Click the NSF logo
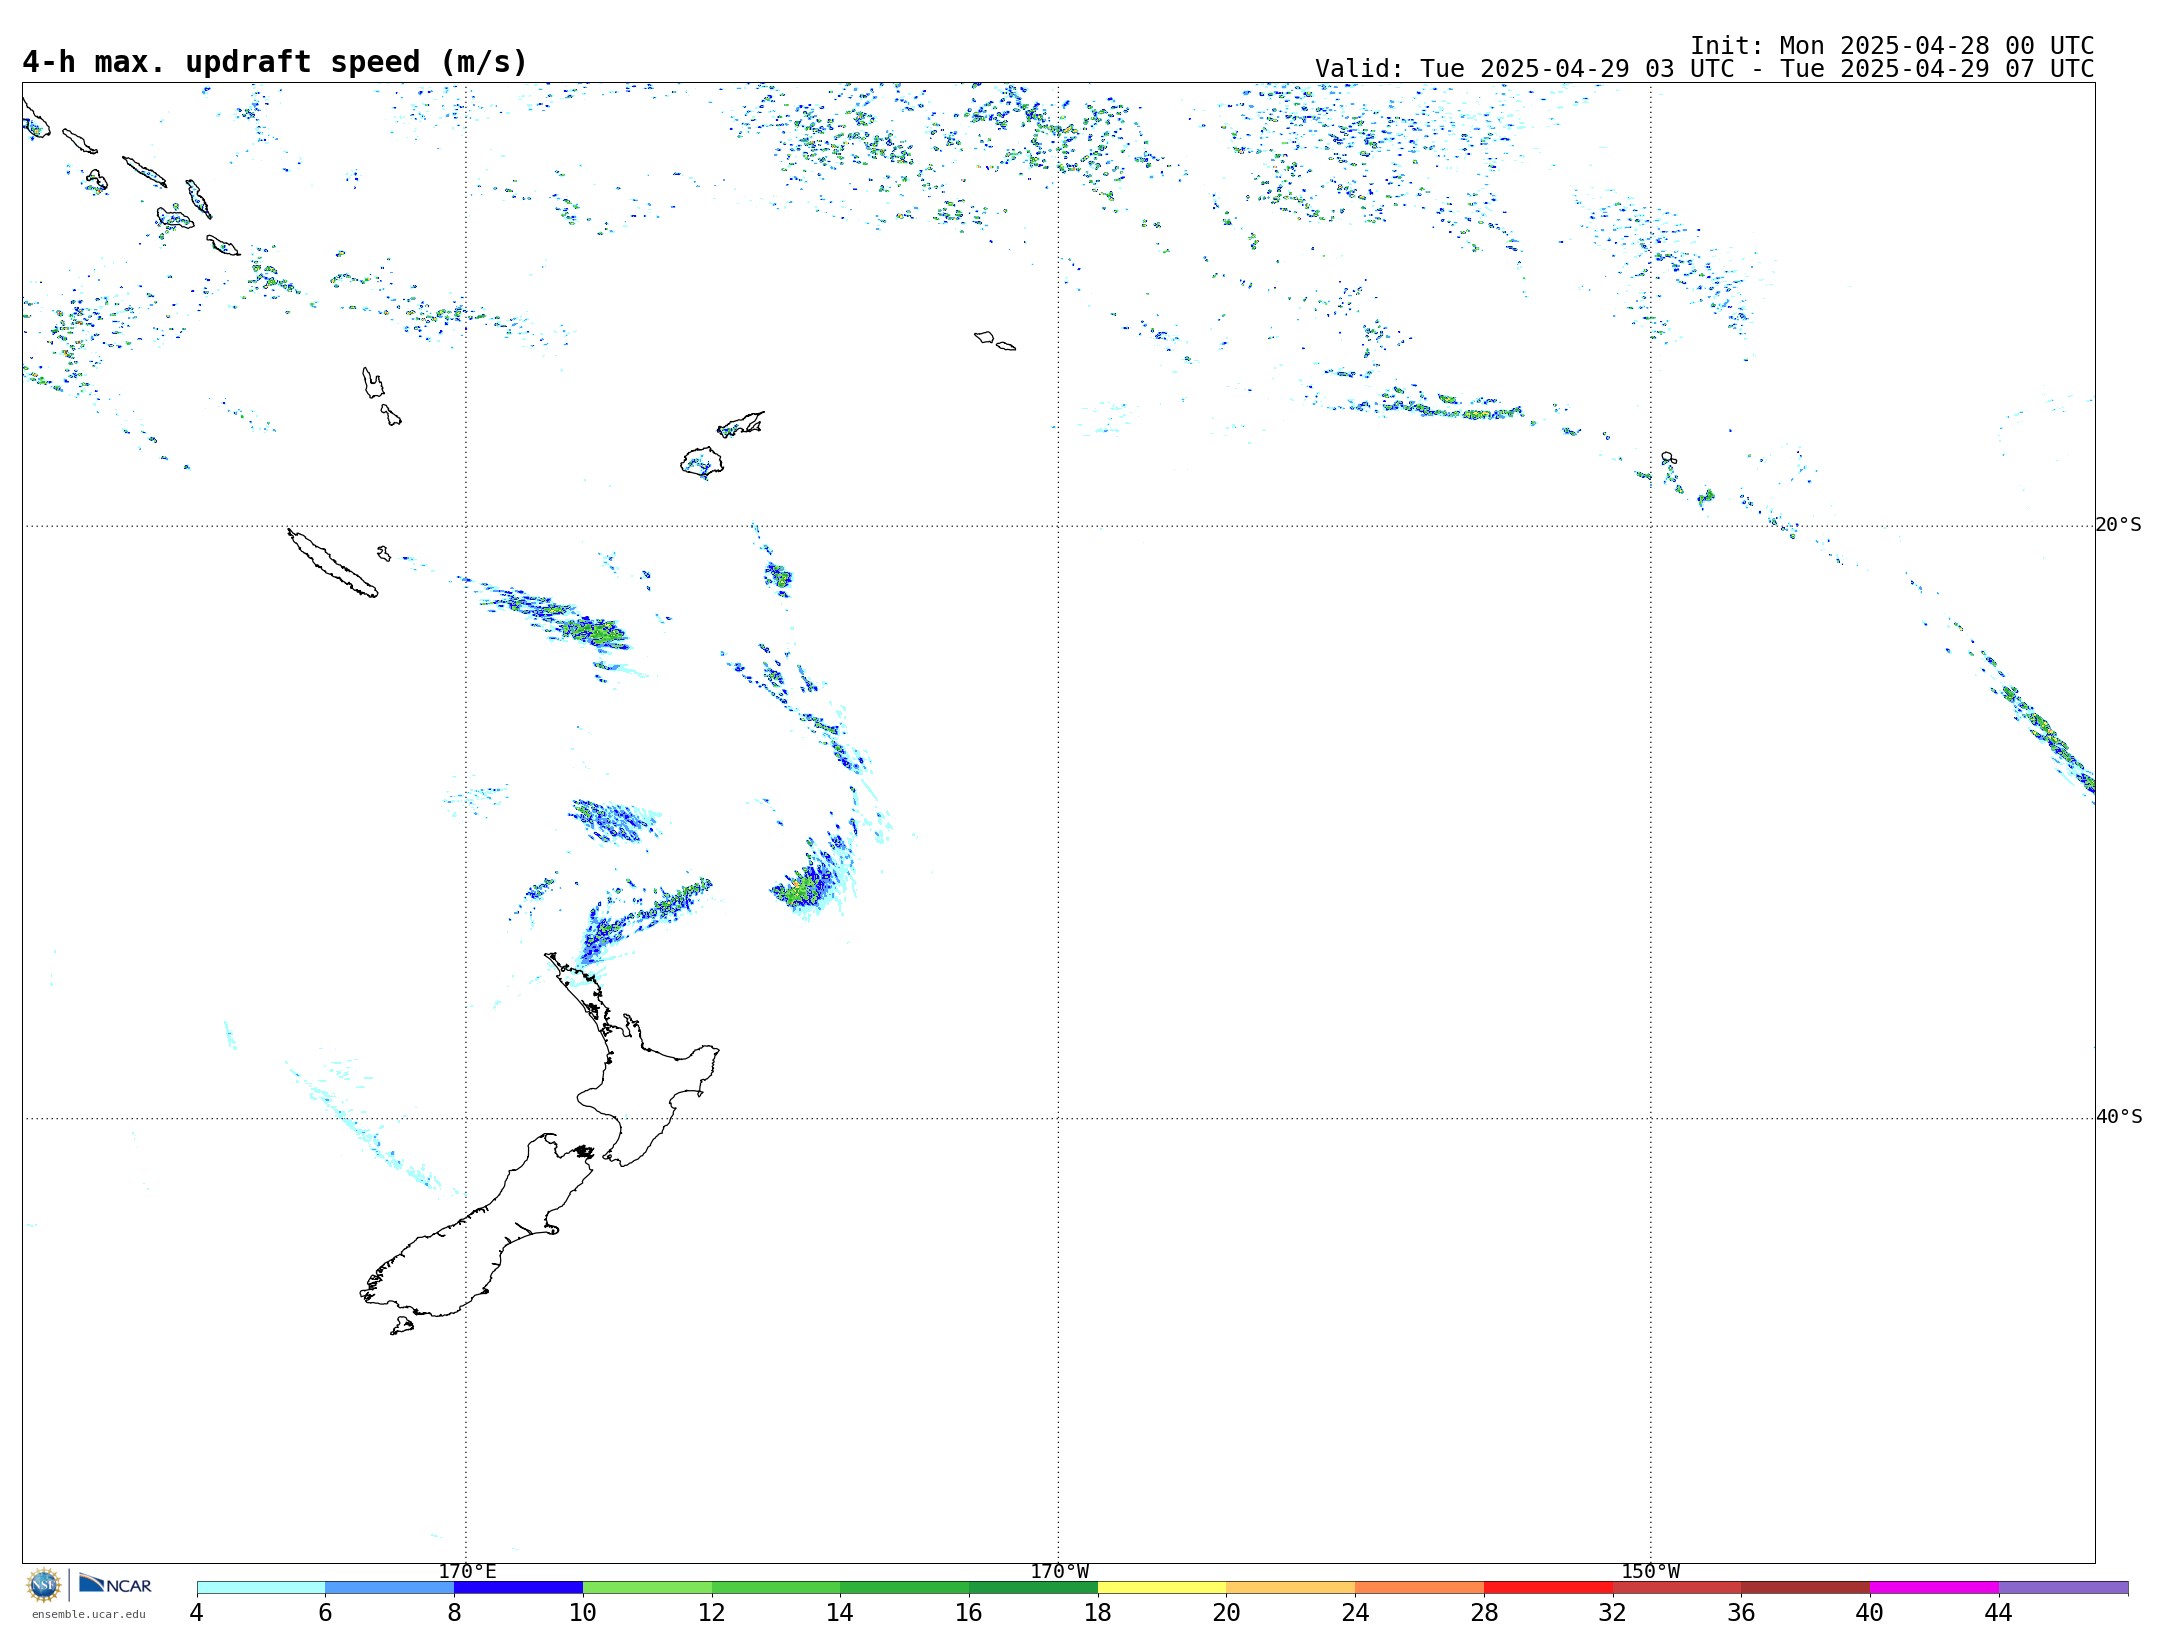The height and width of the screenshot is (1626, 2160). coord(44,1584)
